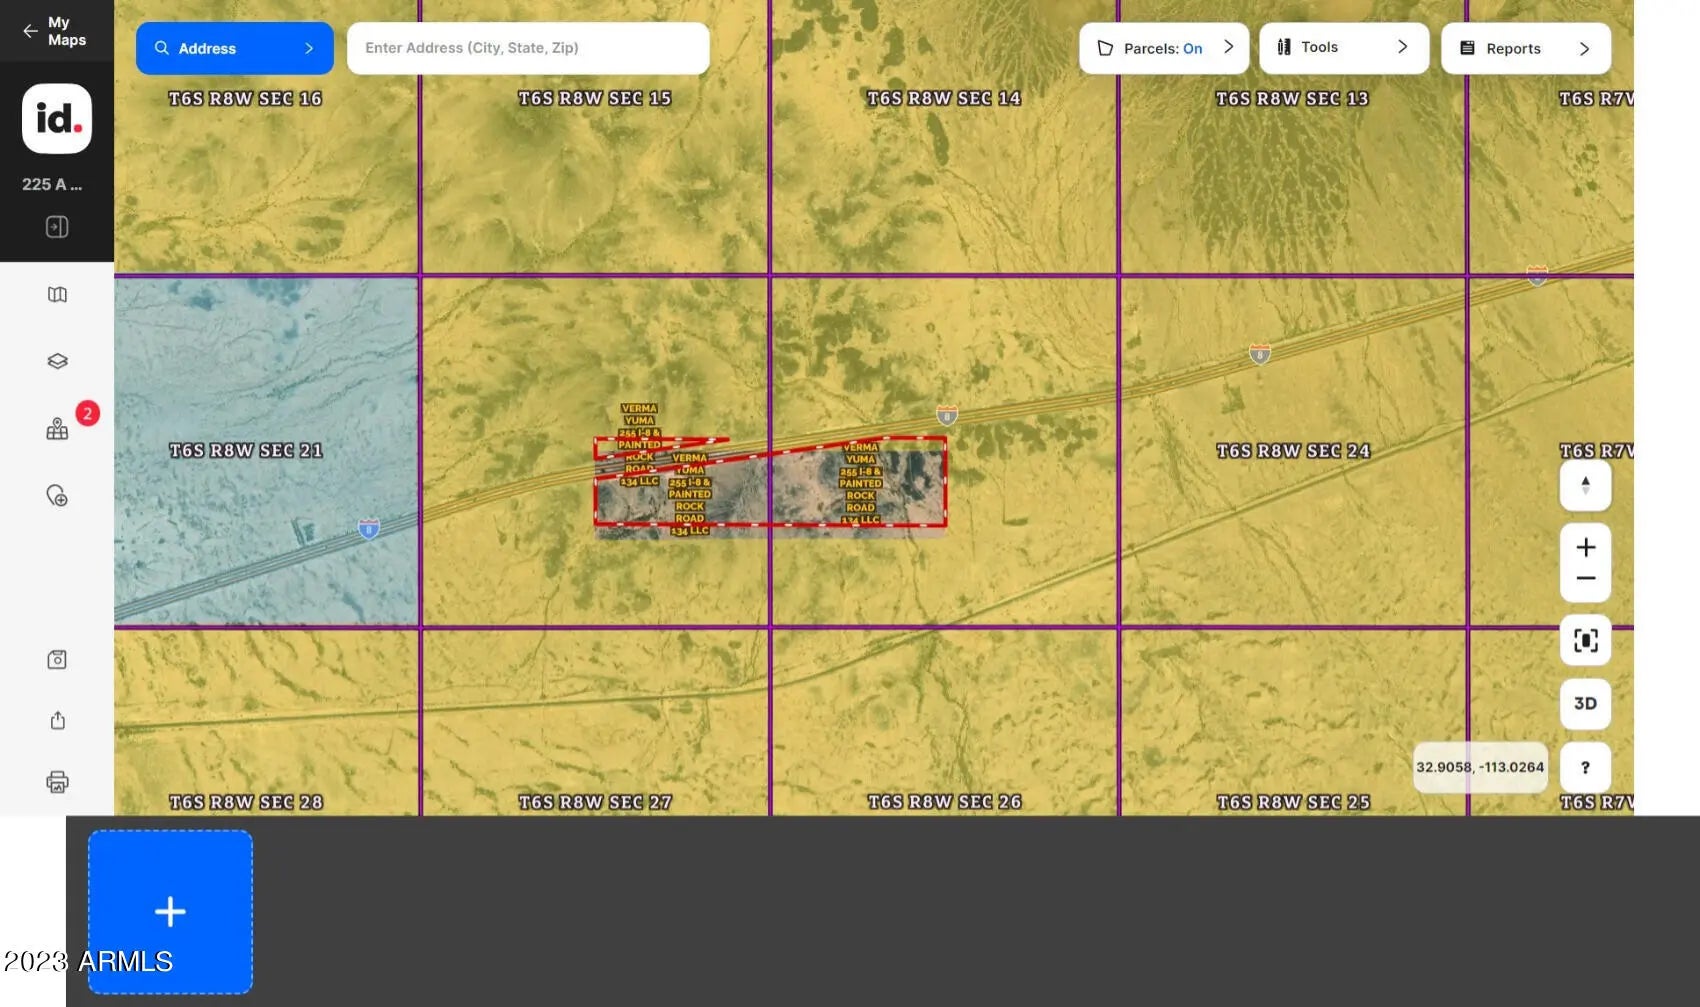Open the map layers stack icon
This screenshot has height=1007, width=1700.
pyautogui.click(x=57, y=361)
